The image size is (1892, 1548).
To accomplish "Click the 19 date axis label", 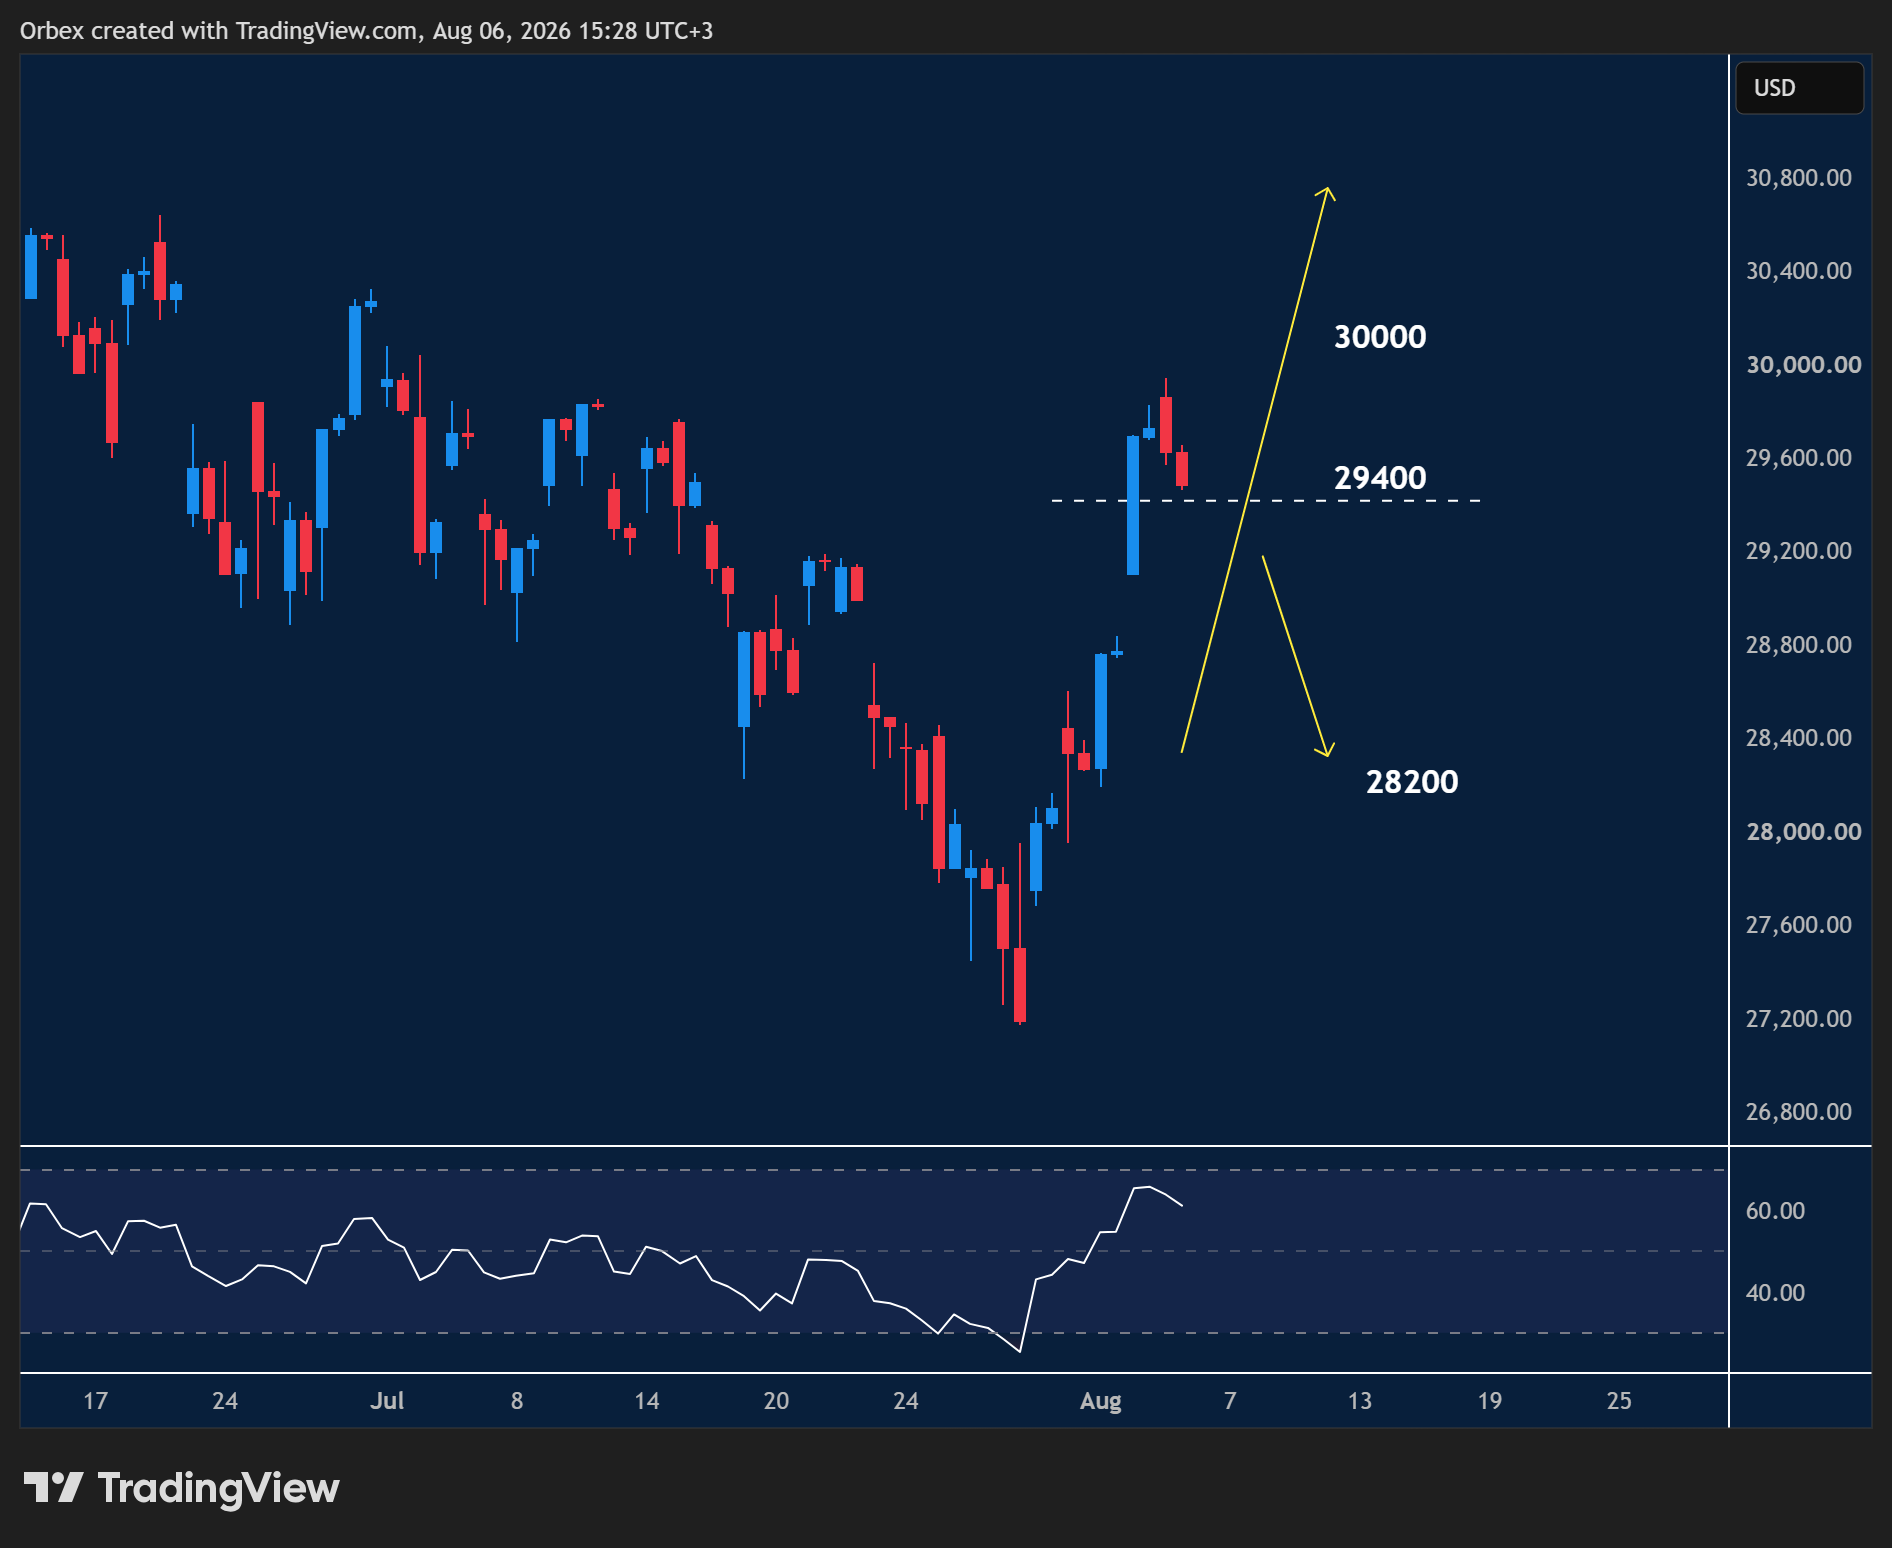I will (1490, 1401).
